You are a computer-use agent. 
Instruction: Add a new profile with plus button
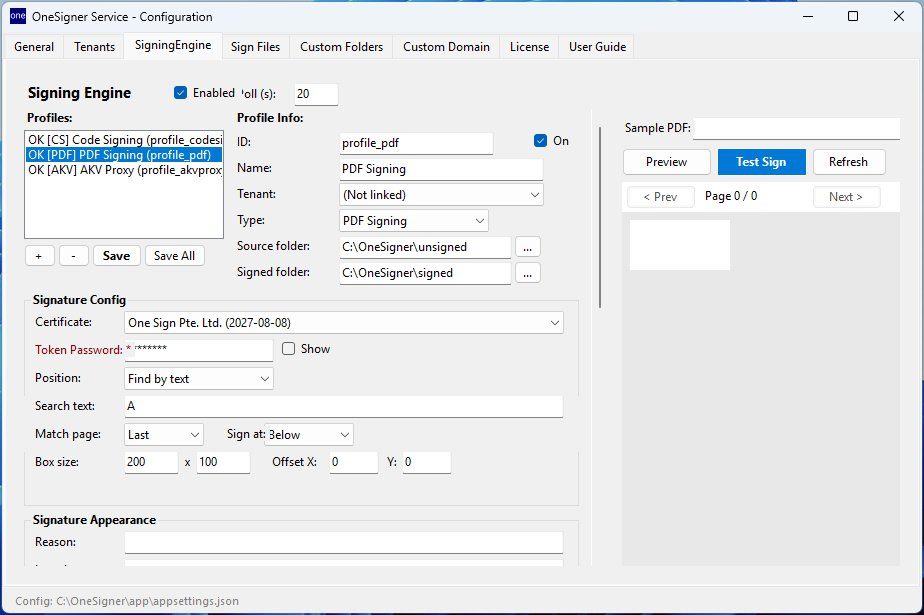(x=39, y=256)
